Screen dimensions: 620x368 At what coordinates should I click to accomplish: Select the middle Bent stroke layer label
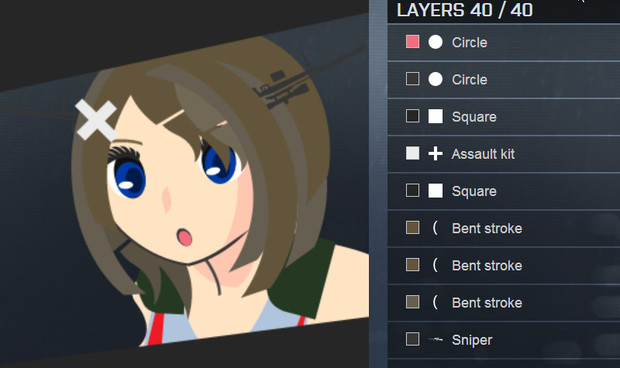(487, 266)
